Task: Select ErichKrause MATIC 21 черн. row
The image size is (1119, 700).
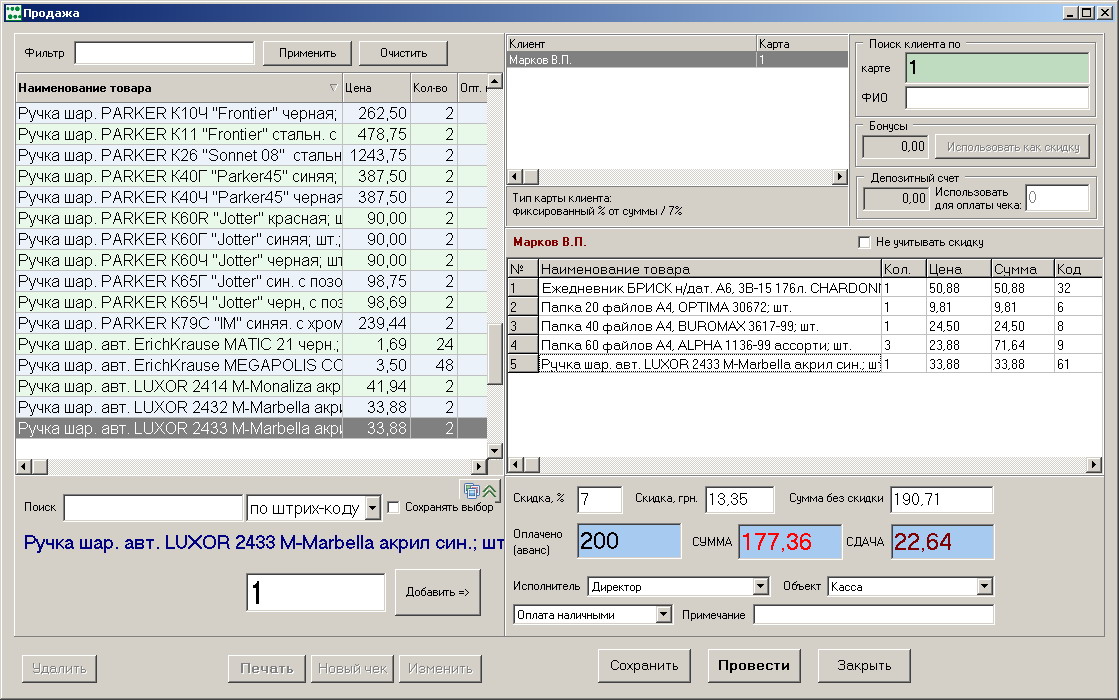Action: tap(251, 345)
